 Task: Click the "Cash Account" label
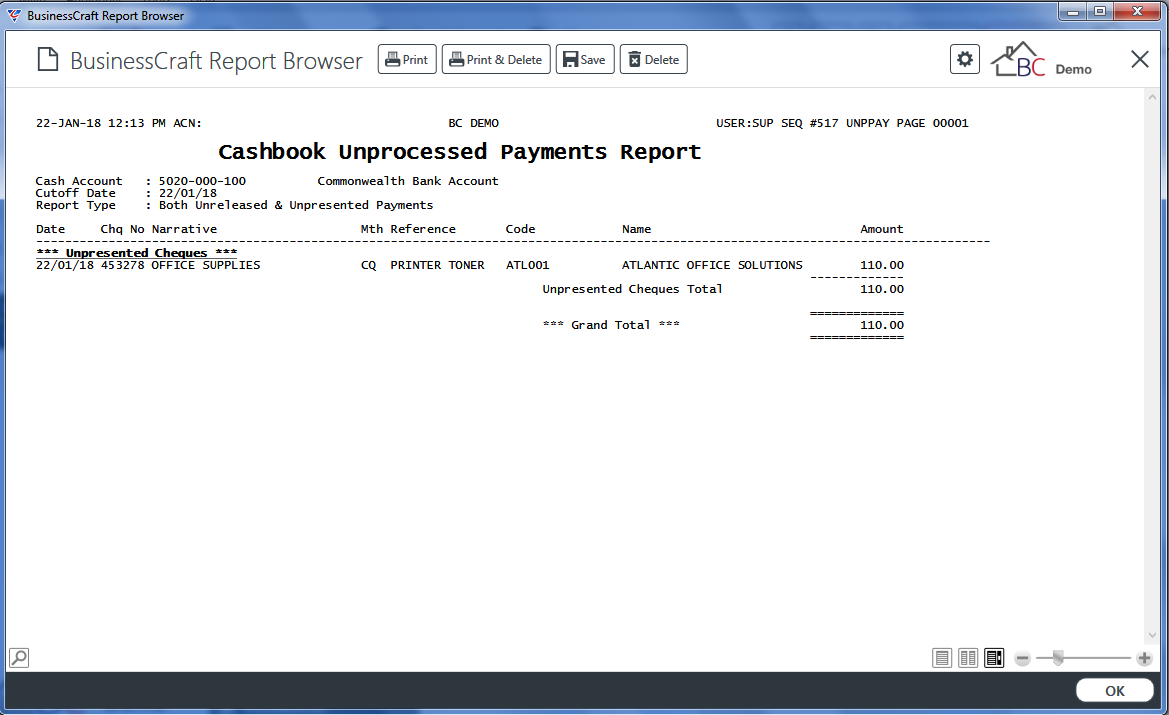pos(79,181)
